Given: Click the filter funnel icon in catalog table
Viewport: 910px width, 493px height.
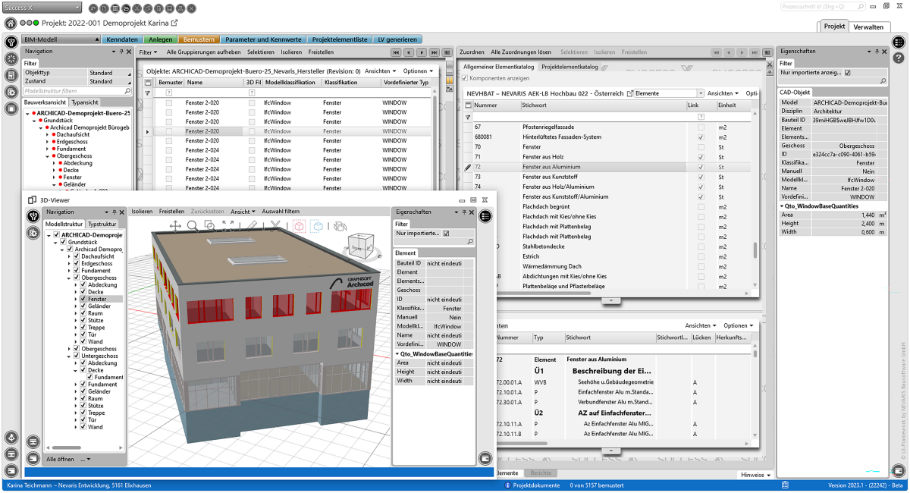Looking at the screenshot, I should (x=468, y=117).
